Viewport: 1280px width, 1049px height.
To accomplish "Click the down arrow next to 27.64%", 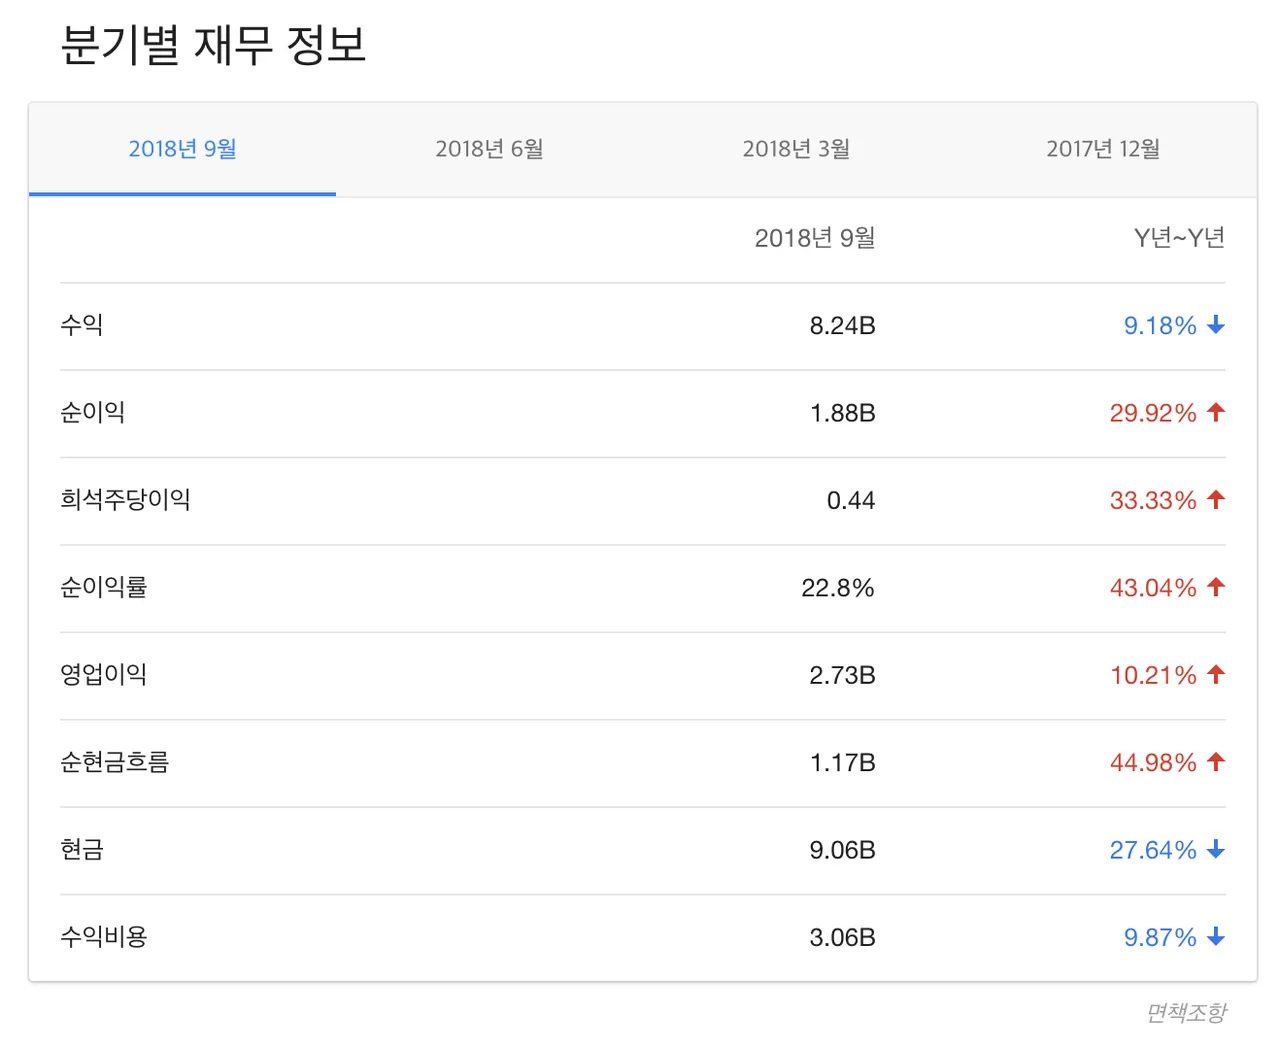I will coord(1216,849).
